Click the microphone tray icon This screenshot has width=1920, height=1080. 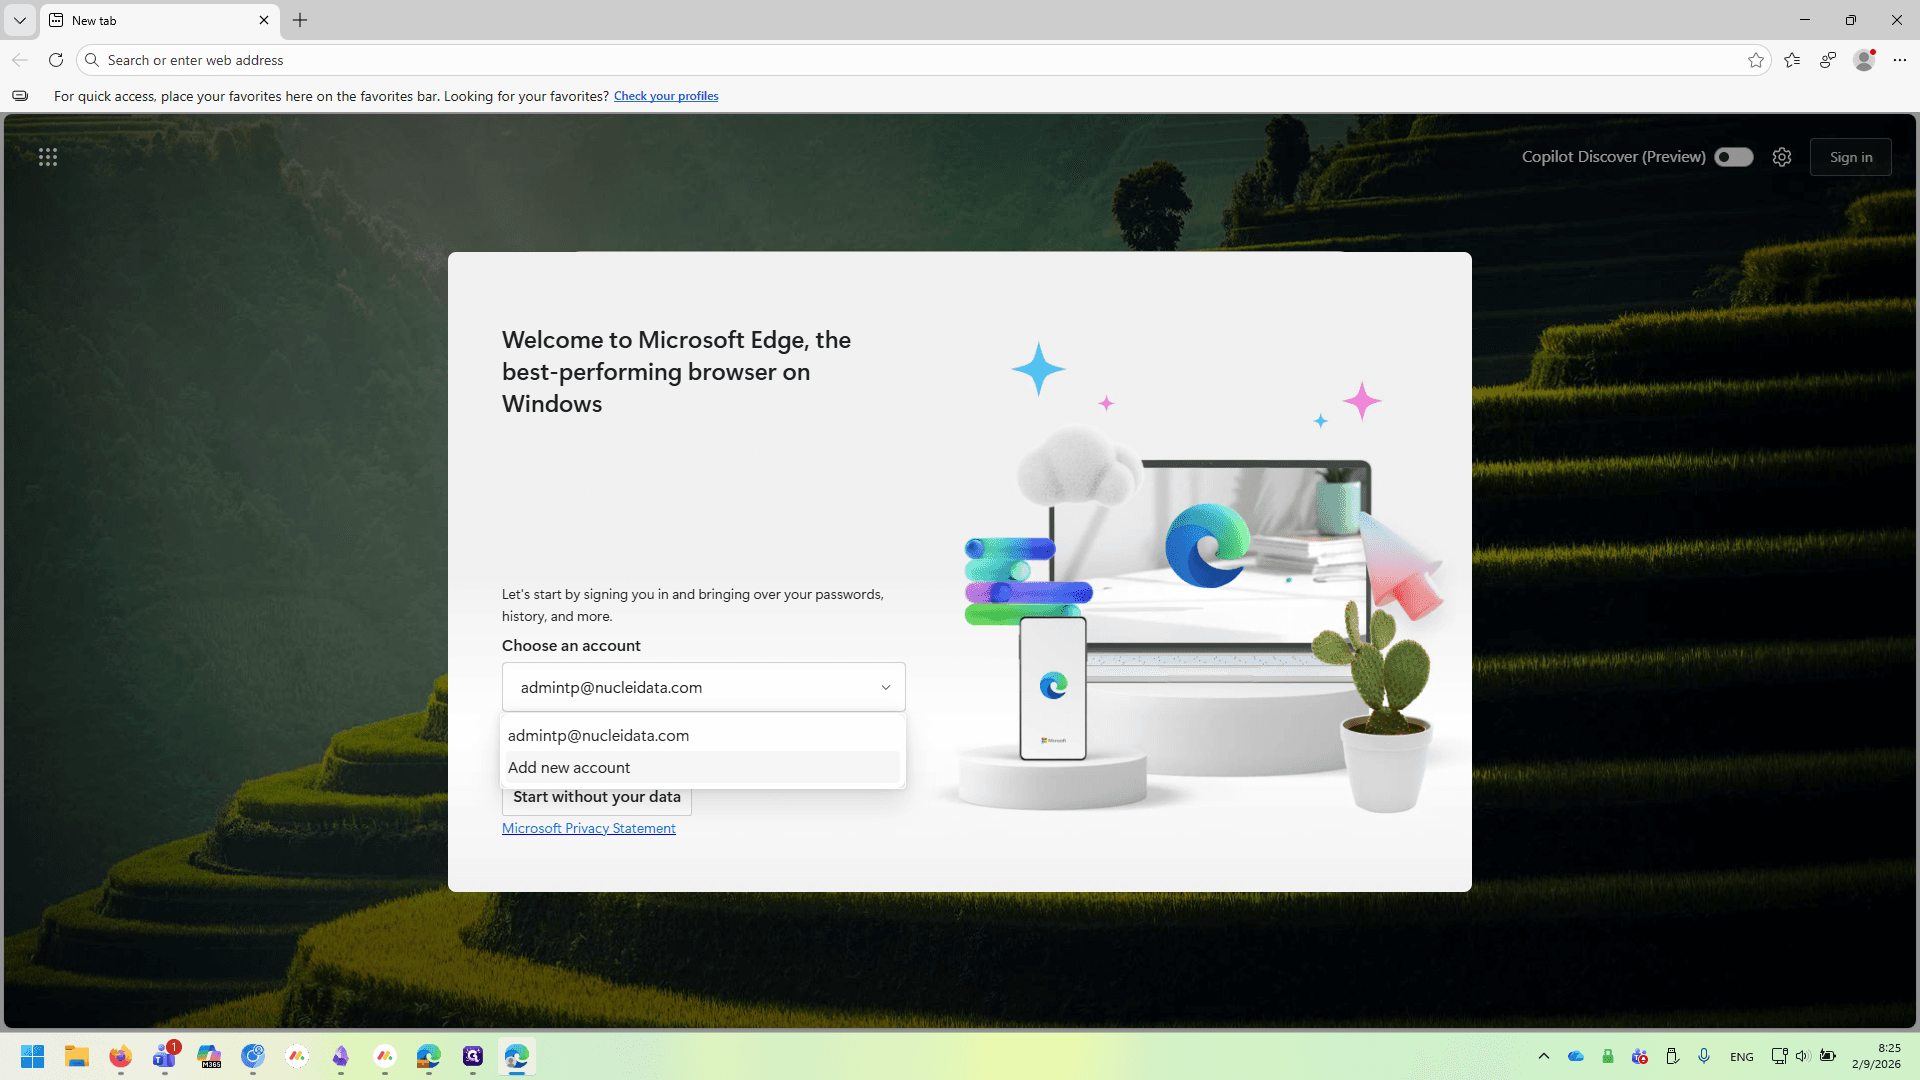tap(1704, 1056)
